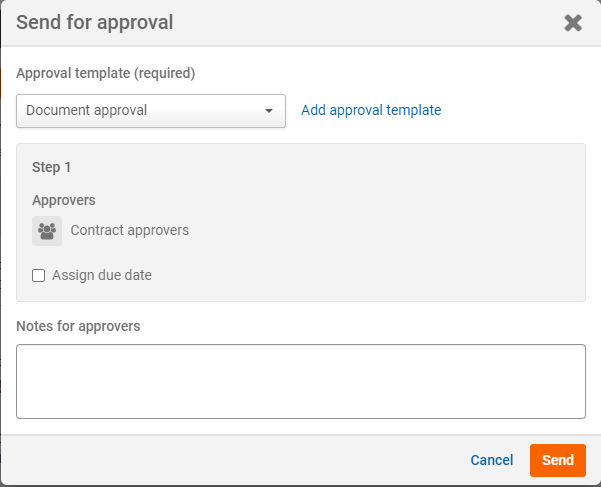Open the Approval template dropdown arrow
This screenshot has width=601, height=487.
tap(269, 111)
